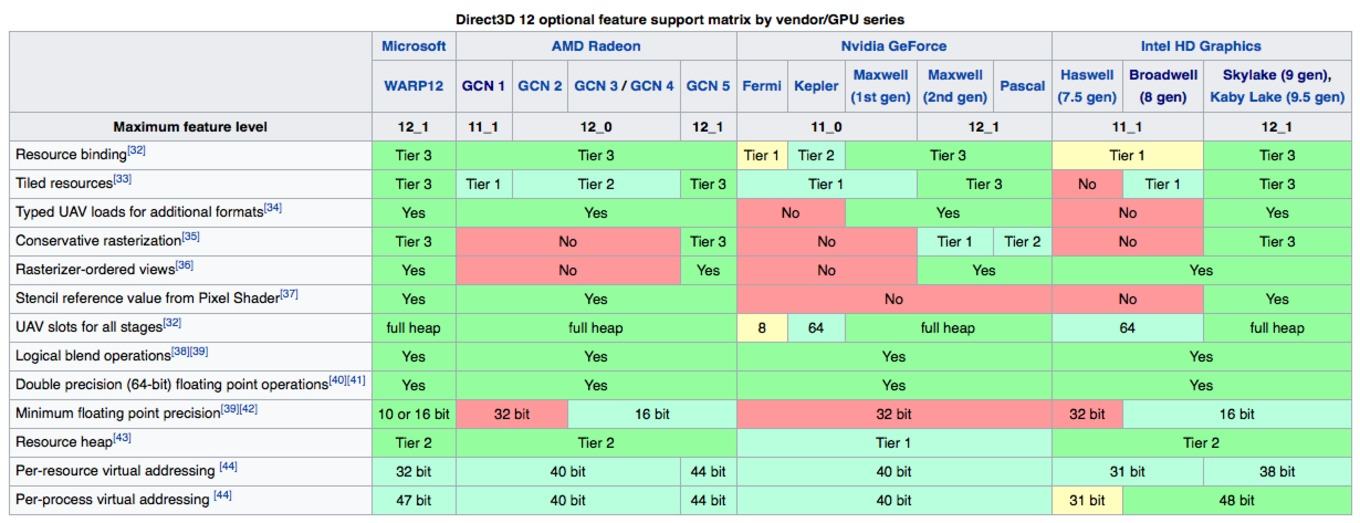Open reference [43] beside Resource heap
1360x523 pixels.
tap(122, 438)
